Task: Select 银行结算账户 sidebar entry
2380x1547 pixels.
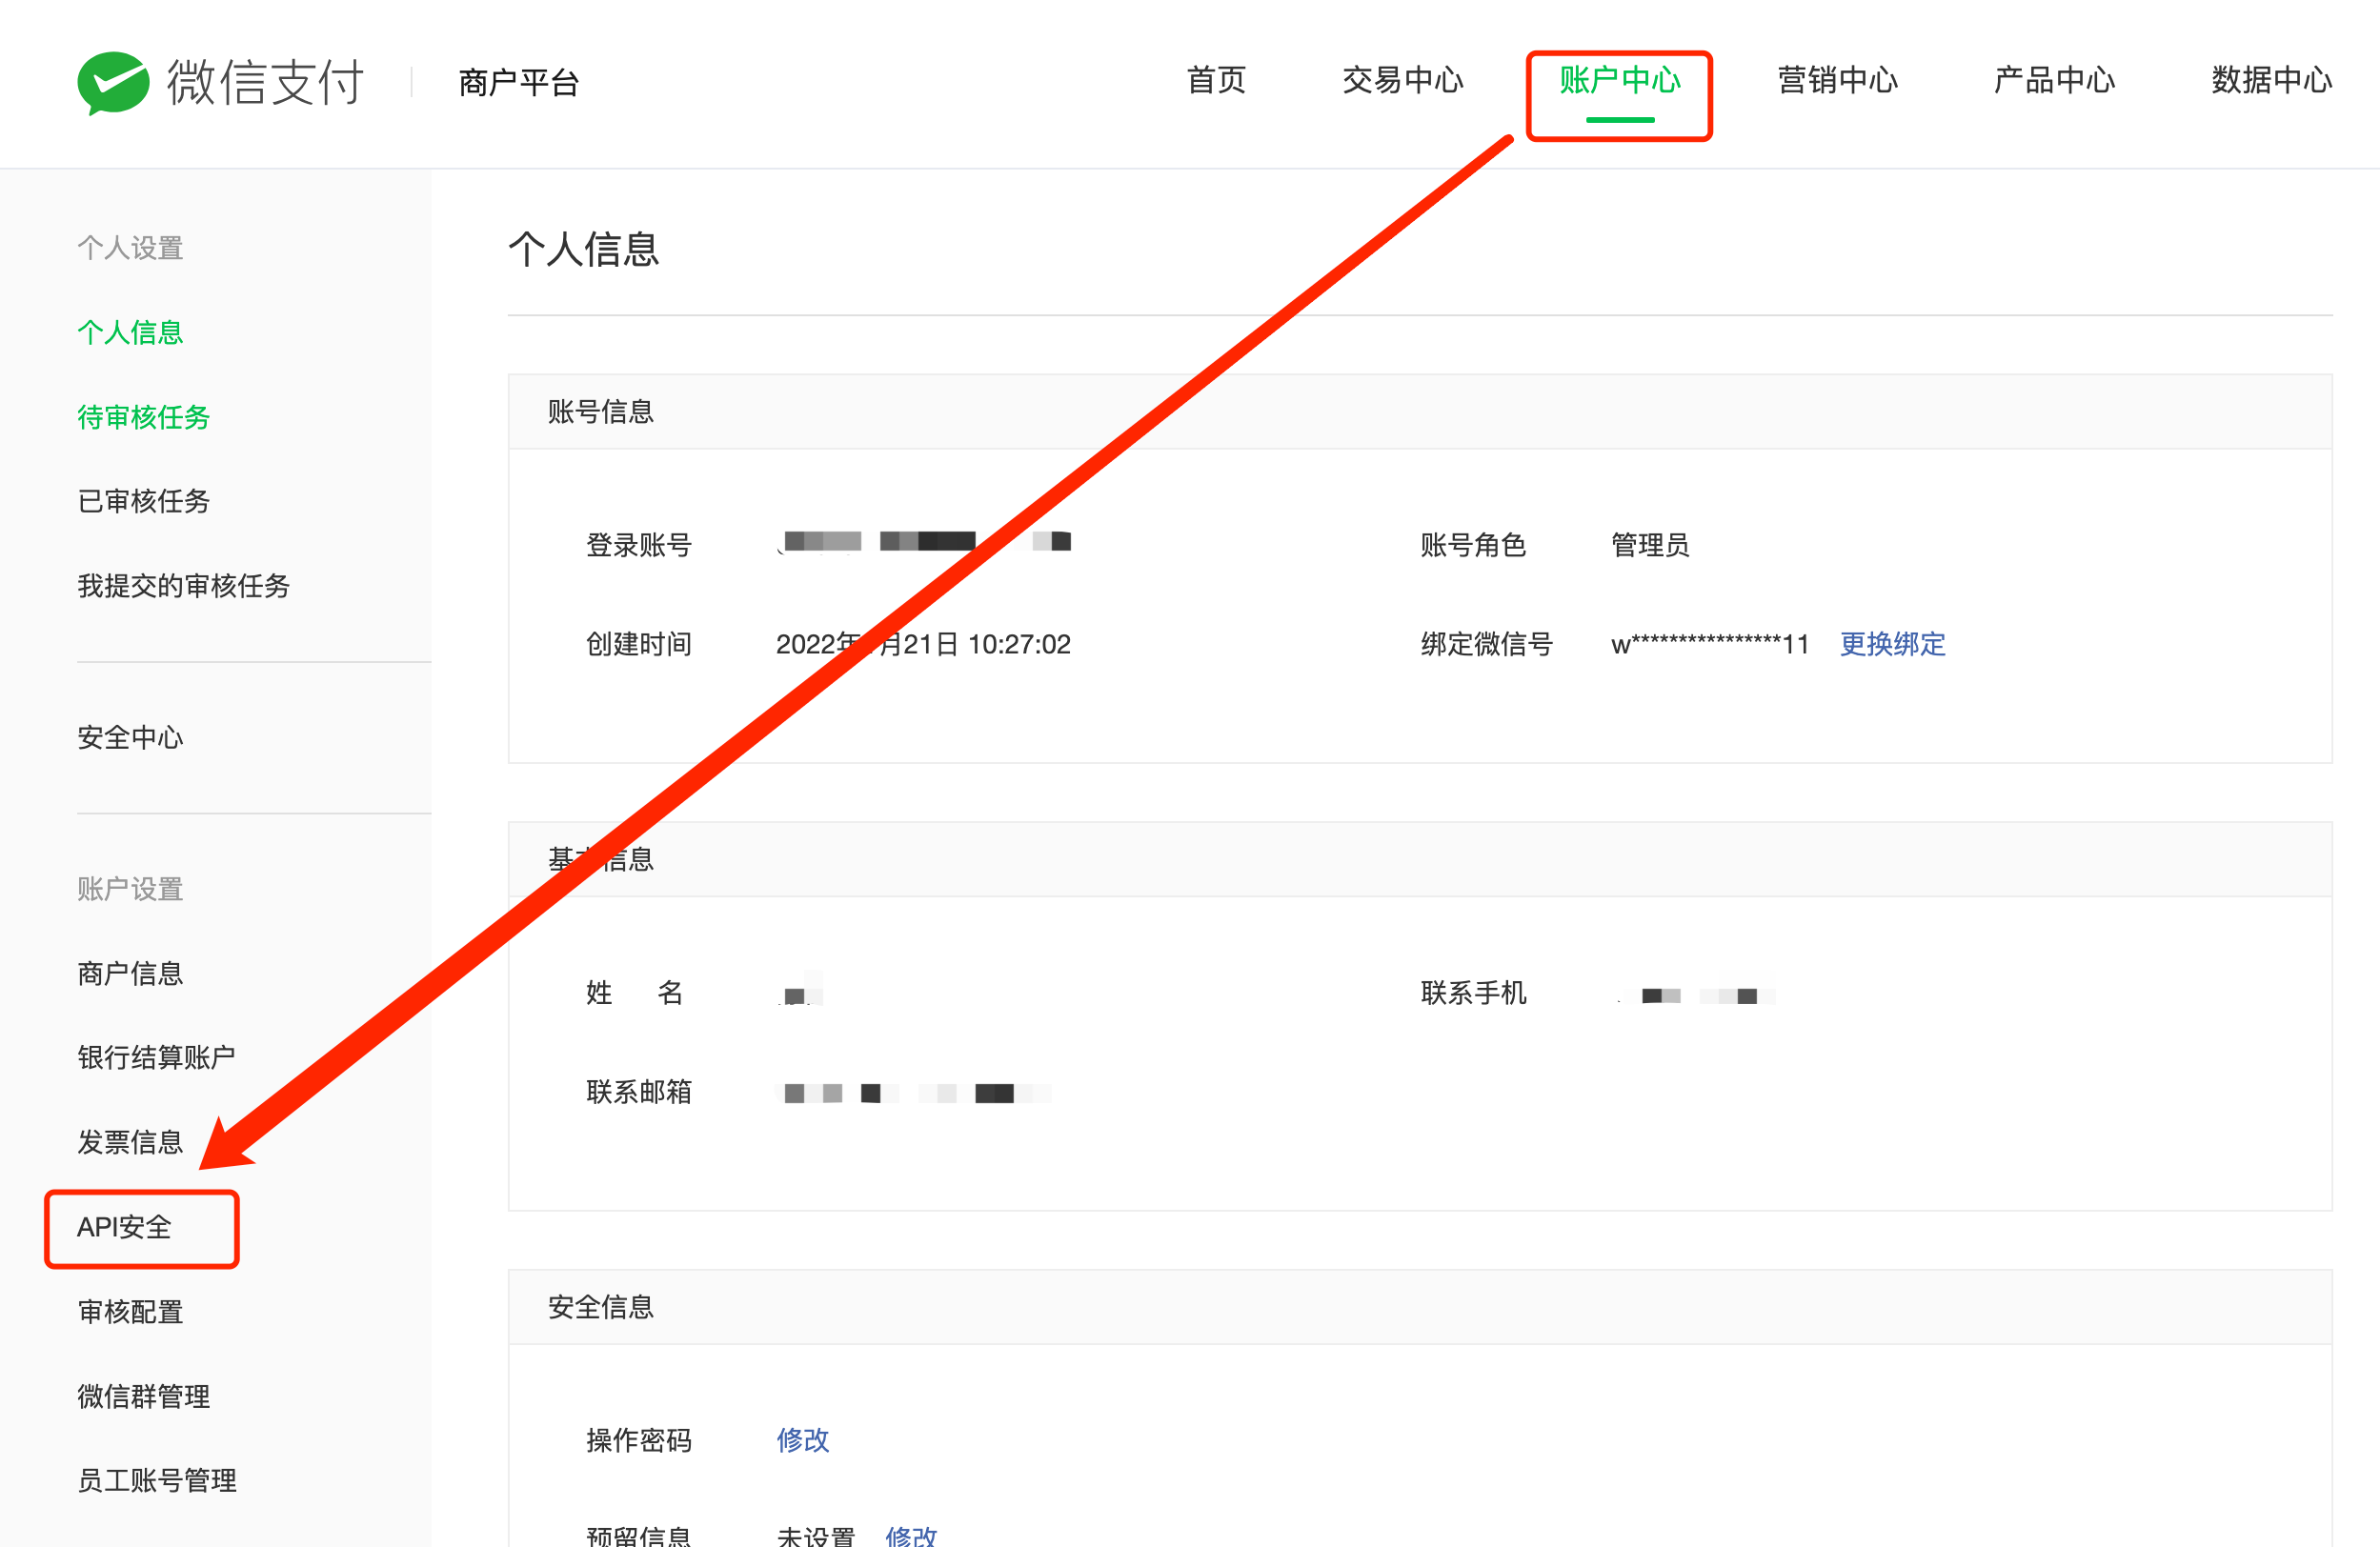Action: (156, 1057)
